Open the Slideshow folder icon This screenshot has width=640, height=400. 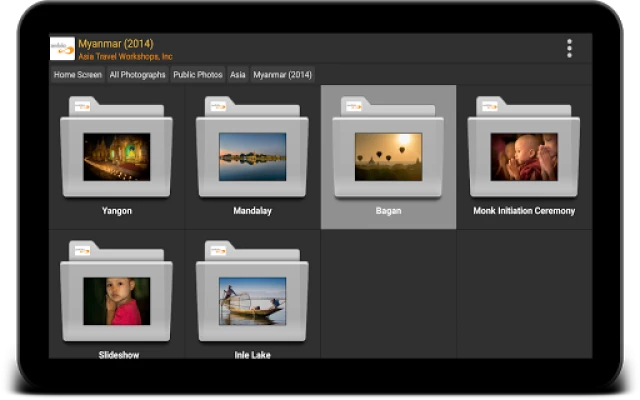pyautogui.click(x=116, y=295)
